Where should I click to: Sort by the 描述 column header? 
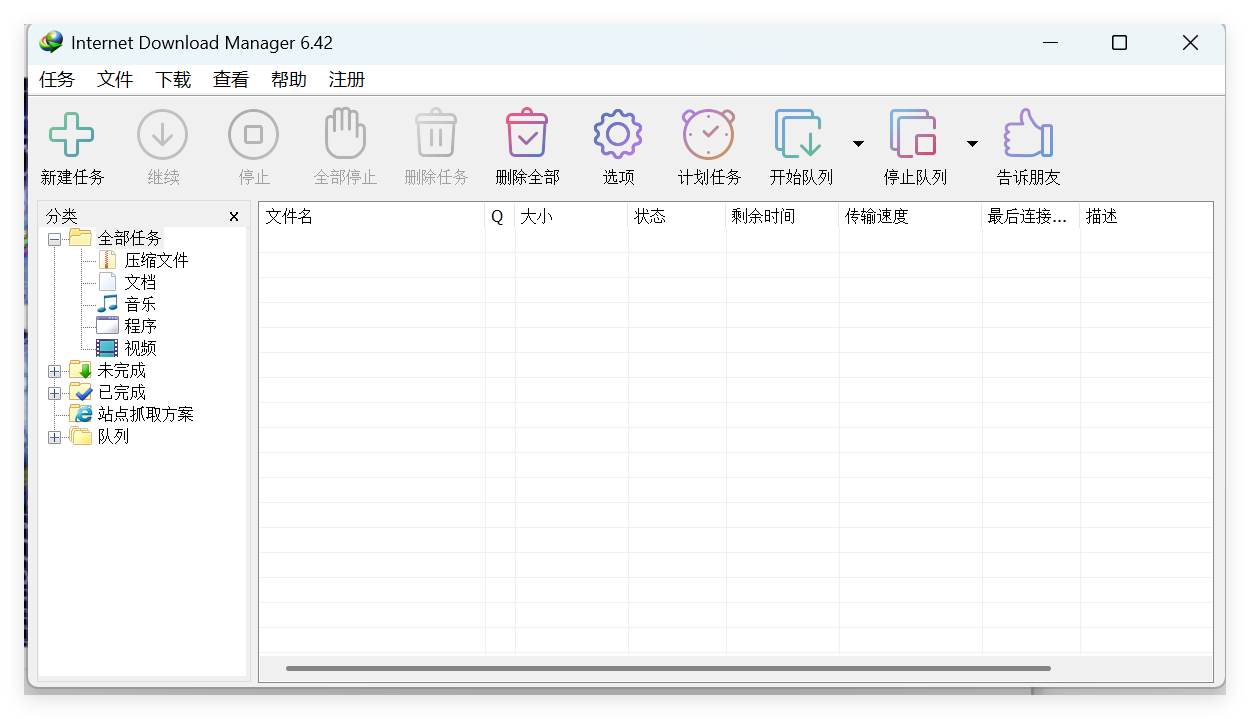tap(1146, 216)
